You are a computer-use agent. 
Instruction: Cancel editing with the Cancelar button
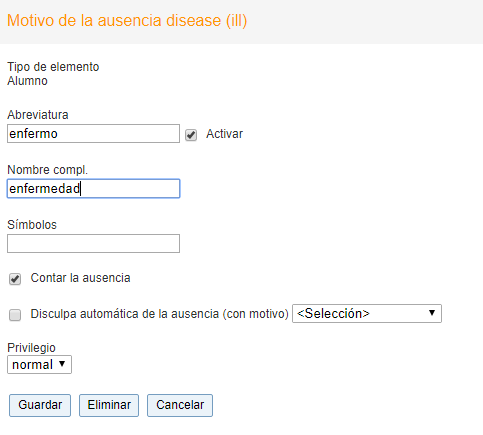[x=180, y=405]
